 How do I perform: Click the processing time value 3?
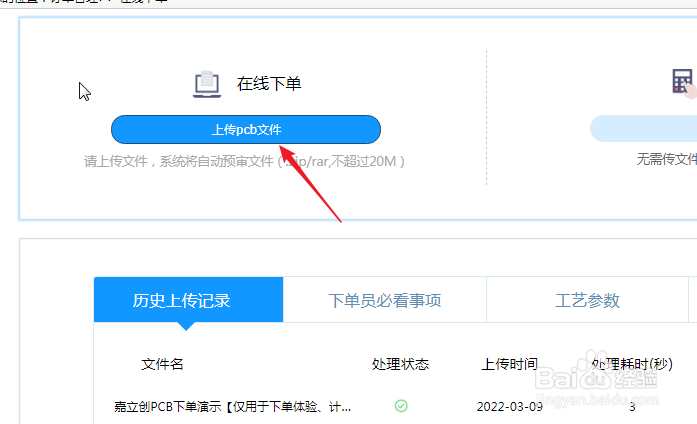(x=632, y=407)
